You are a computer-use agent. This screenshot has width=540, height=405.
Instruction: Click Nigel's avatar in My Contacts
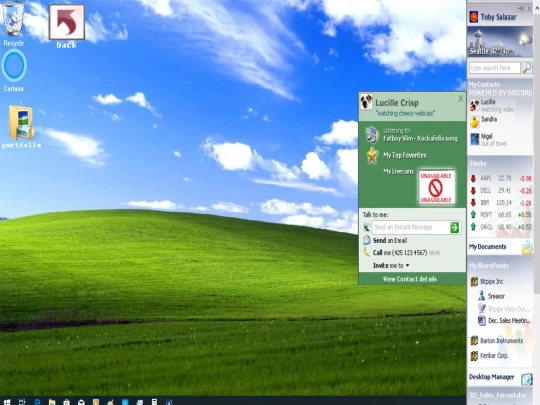475,139
